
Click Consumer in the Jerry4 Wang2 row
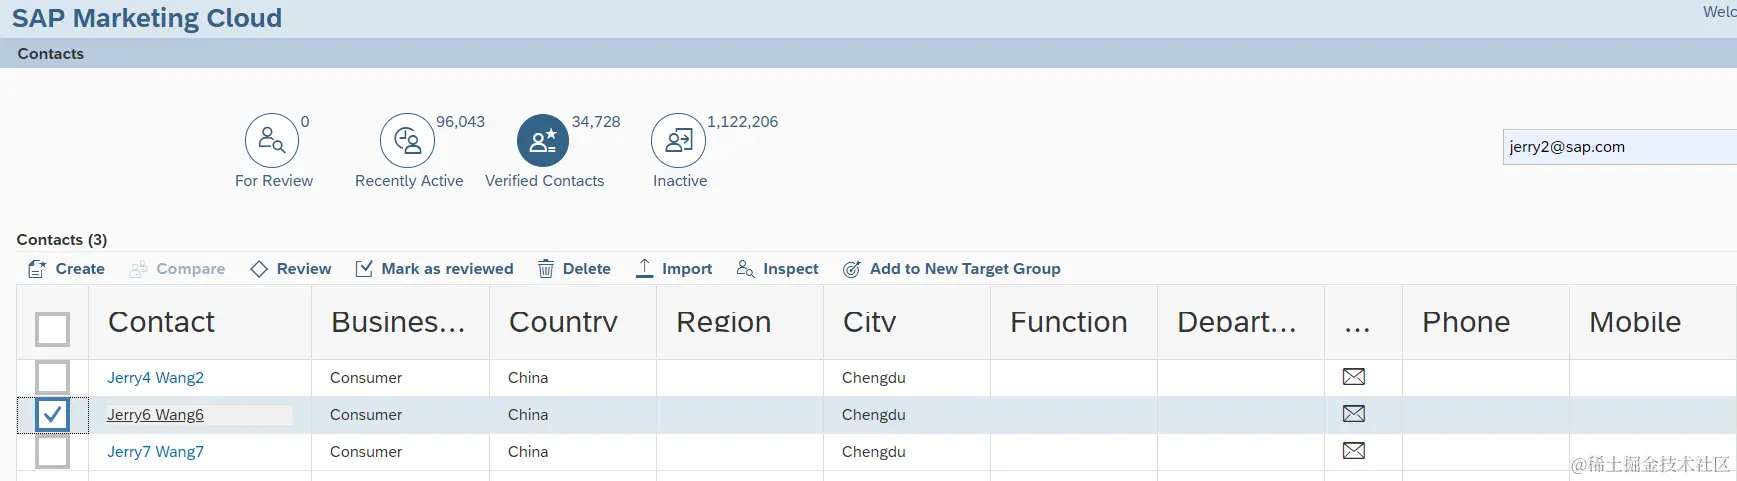click(x=366, y=378)
